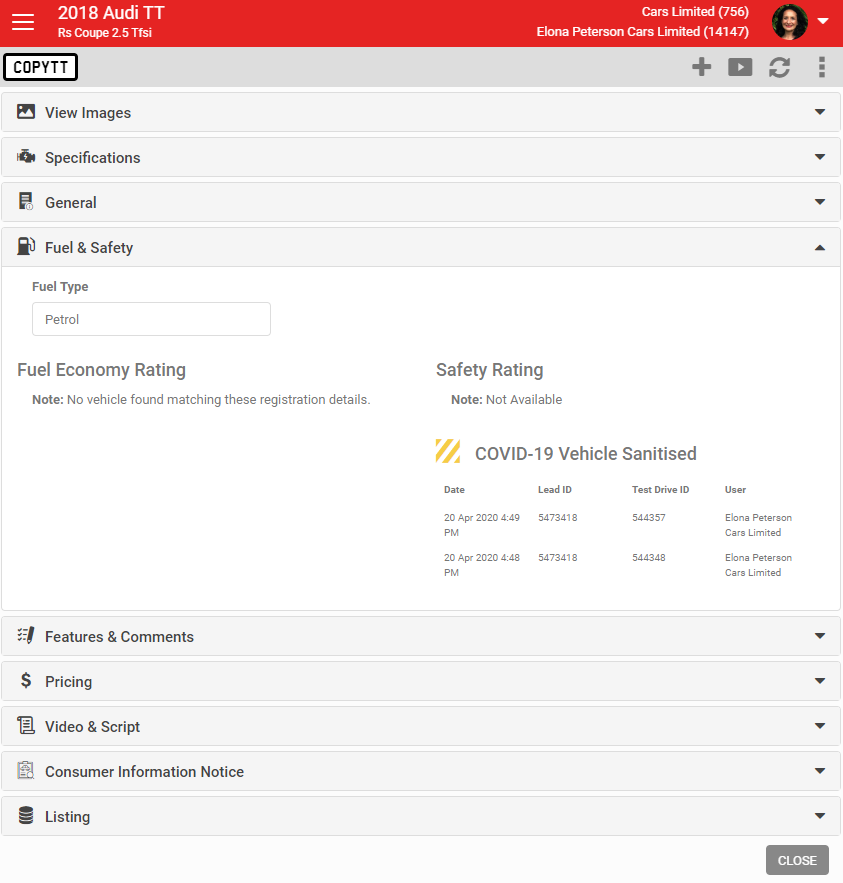Open the dropdown arrow beside the avatar
Image resolution: width=843 pixels, height=883 pixels.
click(823, 21)
